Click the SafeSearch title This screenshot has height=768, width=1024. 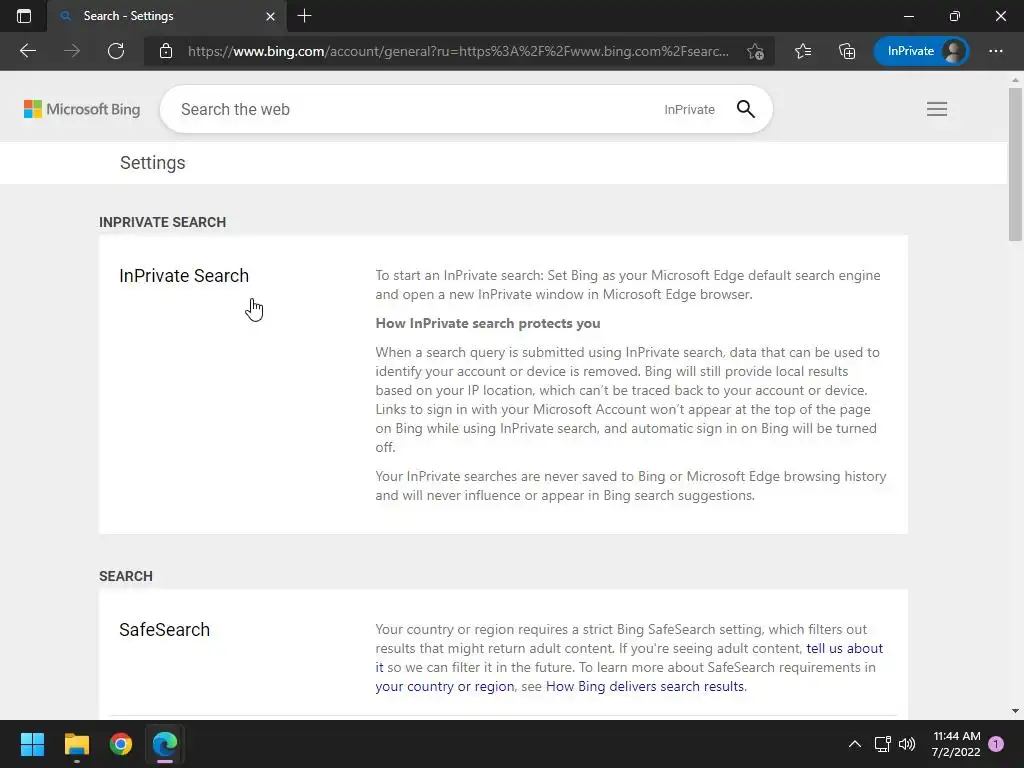coord(165,630)
